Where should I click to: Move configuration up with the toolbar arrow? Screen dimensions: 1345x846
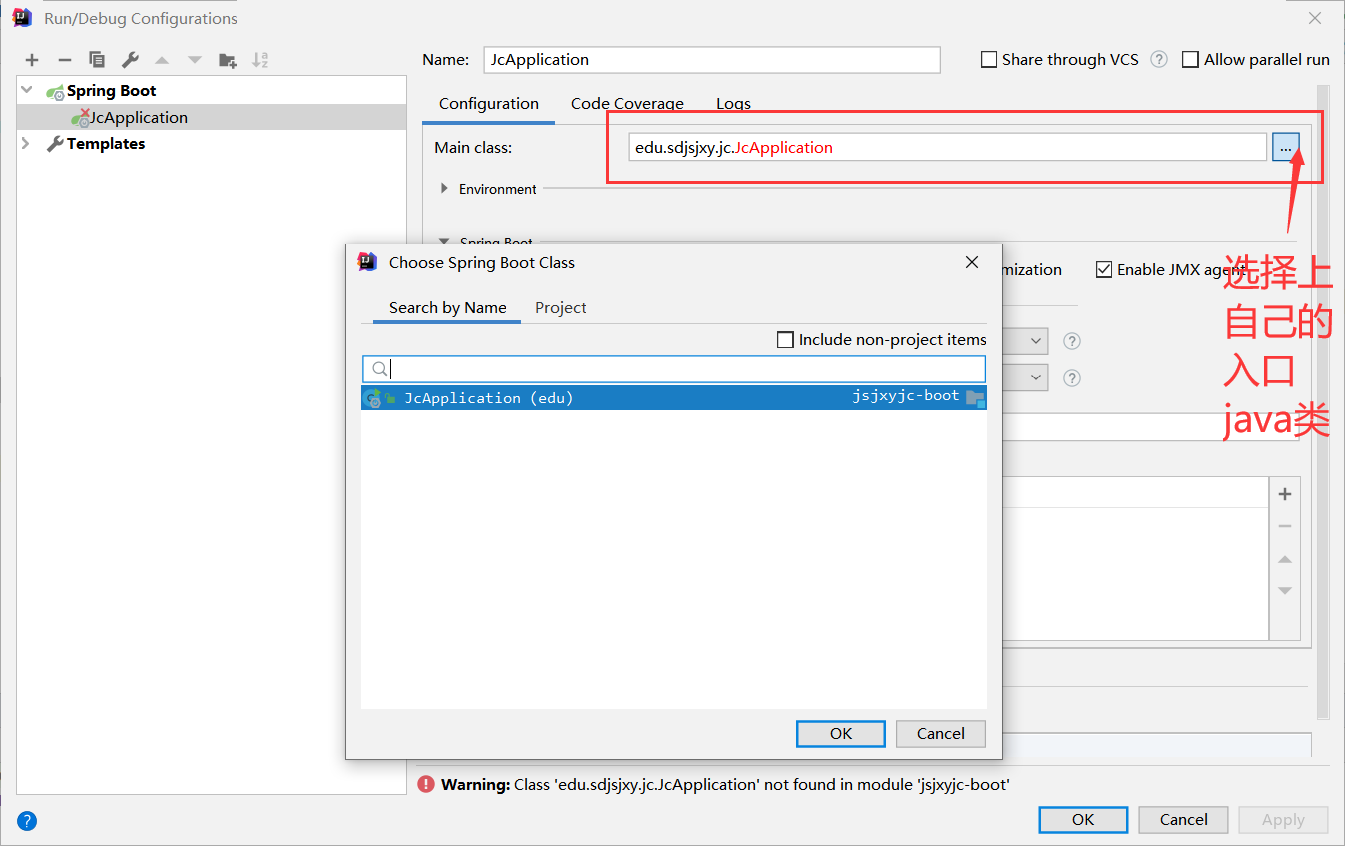pos(162,60)
